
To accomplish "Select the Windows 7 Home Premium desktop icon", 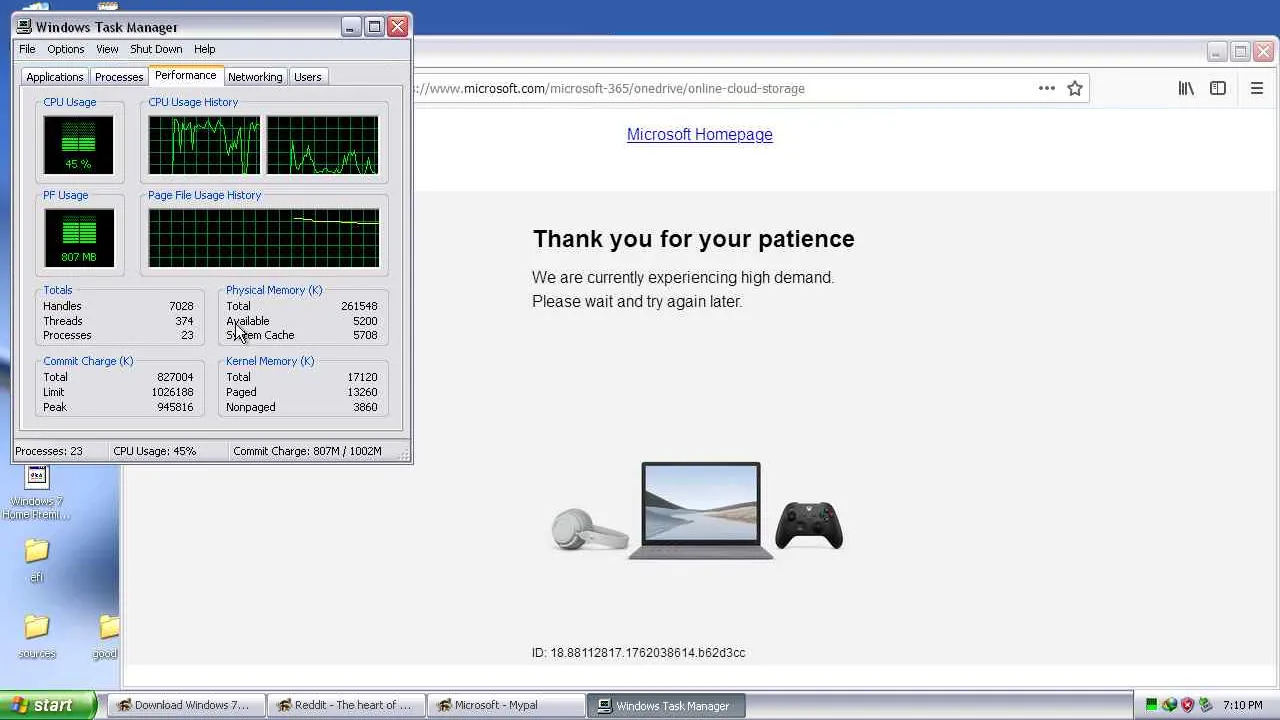I will [37, 493].
